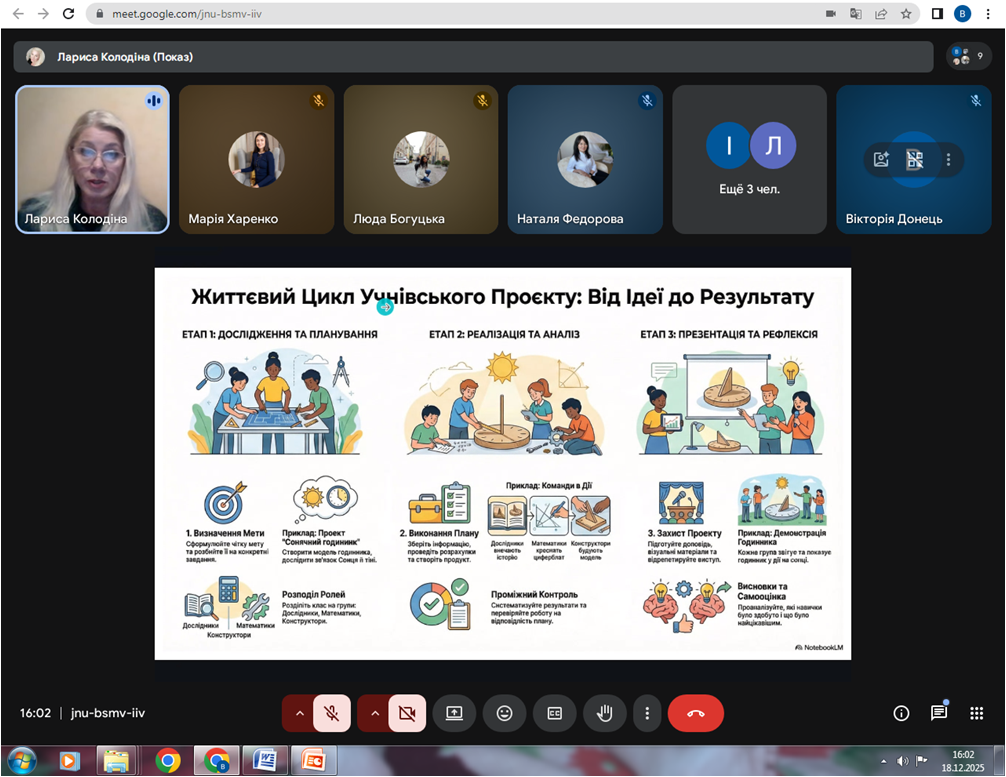Open three-dot menu on Вікторія Донець tile
Image resolution: width=1006 pixels, height=777 pixels.
point(948,159)
